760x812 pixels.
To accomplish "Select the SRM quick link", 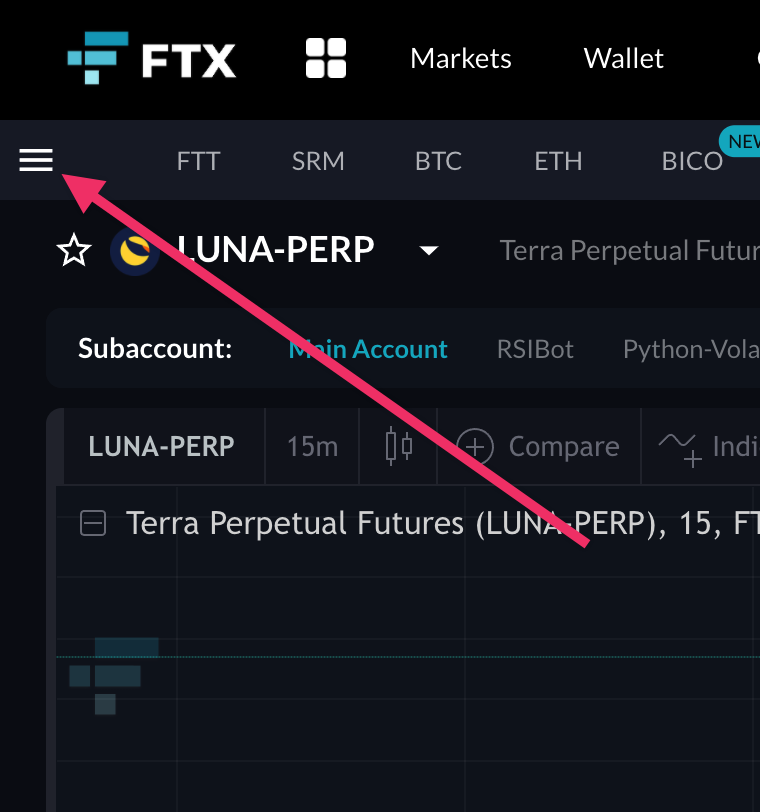I will [x=318, y=161].
